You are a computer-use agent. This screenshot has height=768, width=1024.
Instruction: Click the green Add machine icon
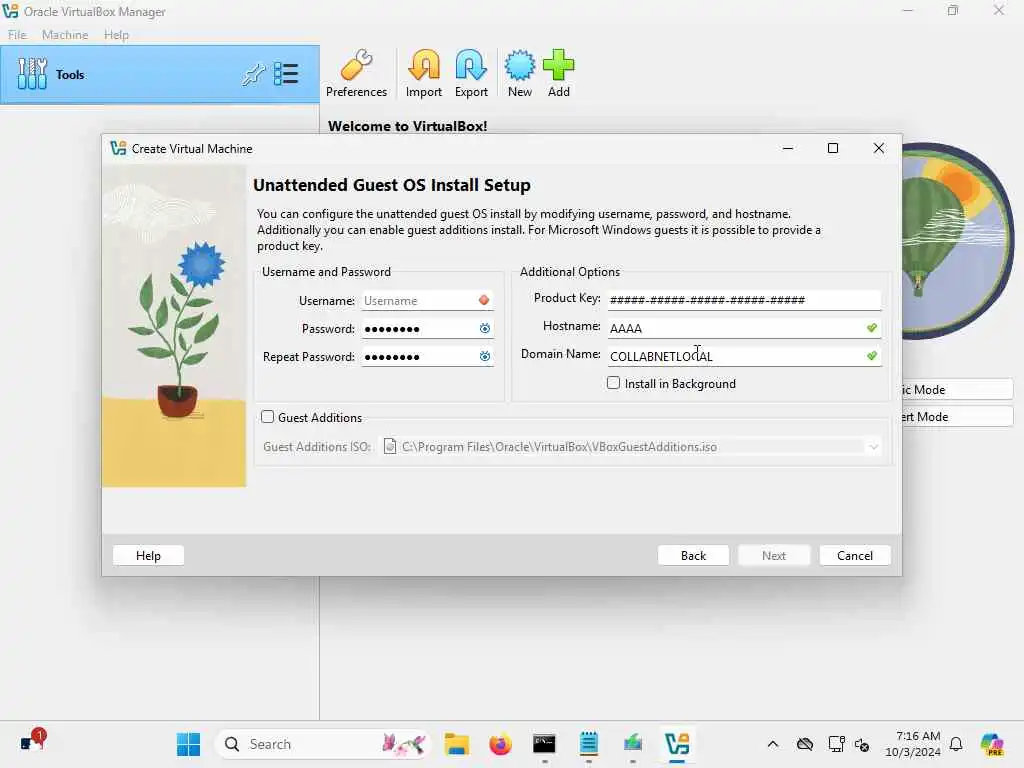tap(558, 74)
